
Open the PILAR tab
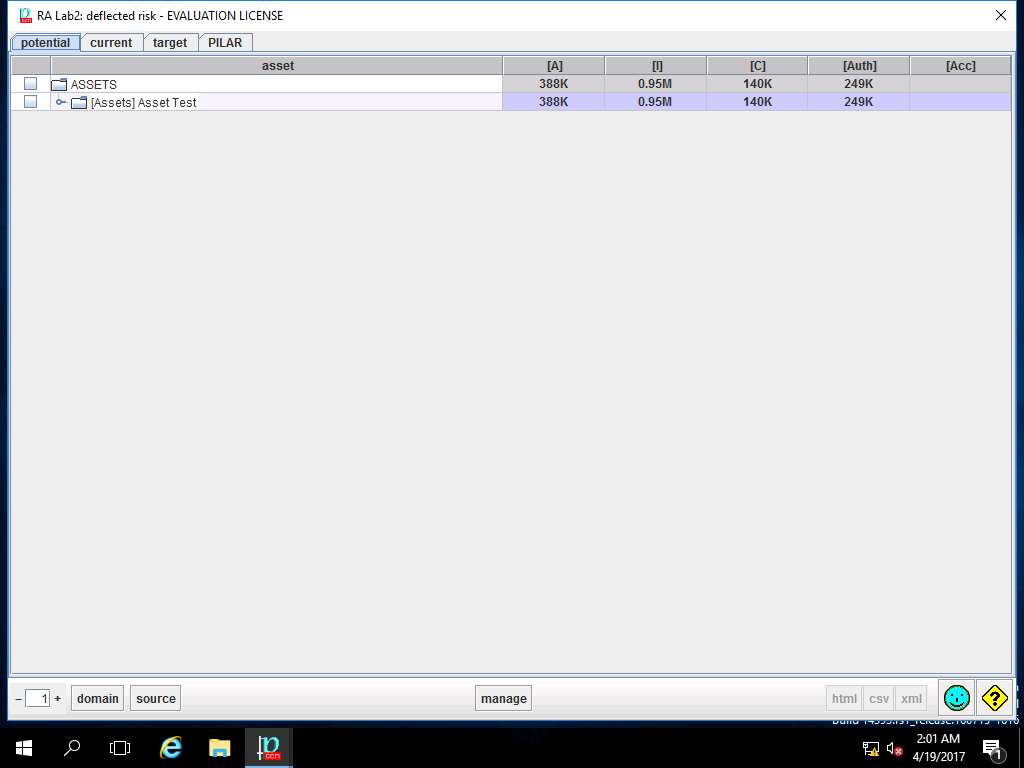[225, 42]
